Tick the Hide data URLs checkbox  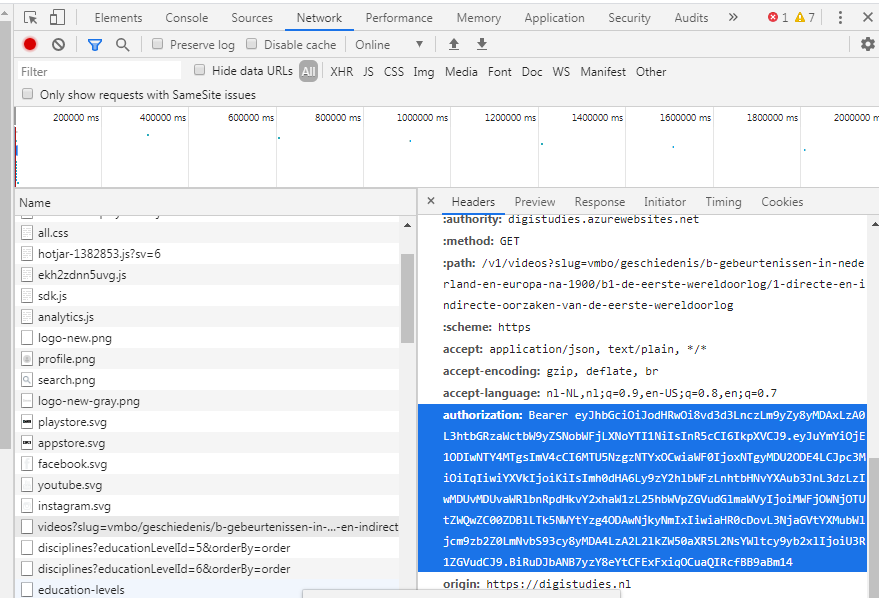pos(199,69)
